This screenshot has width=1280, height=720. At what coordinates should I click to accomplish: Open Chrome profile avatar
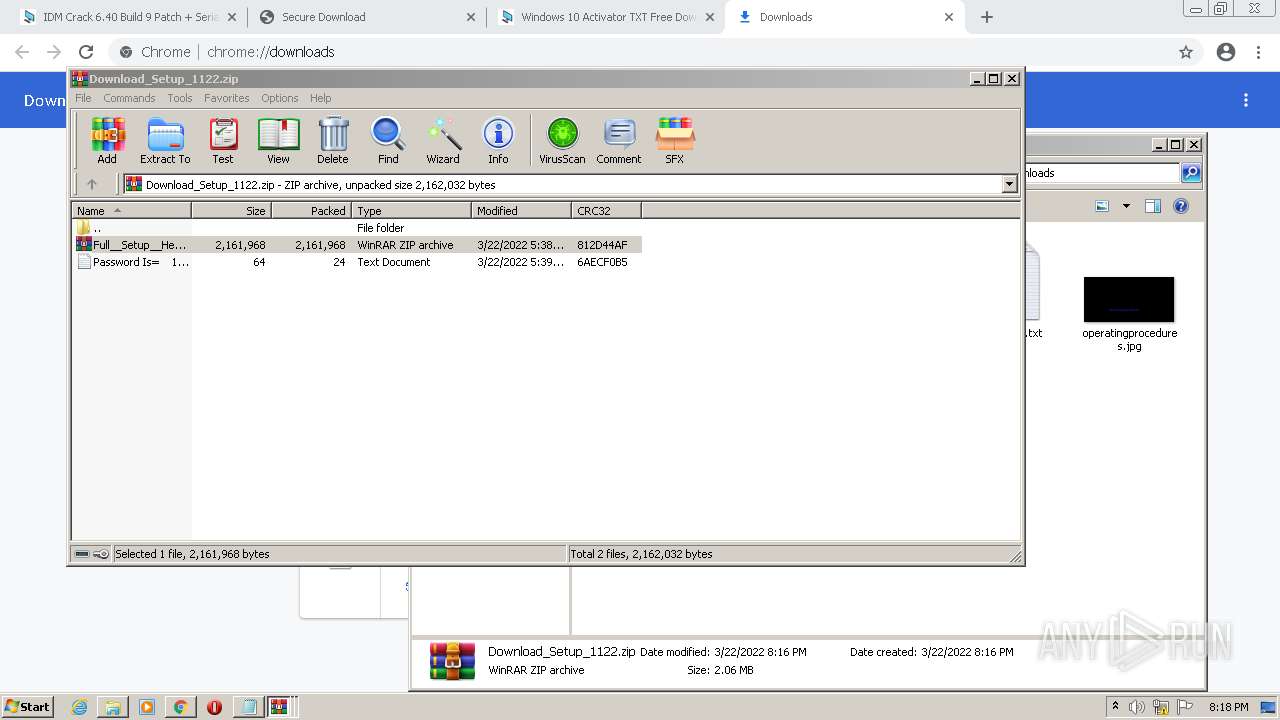(1226, 52)
